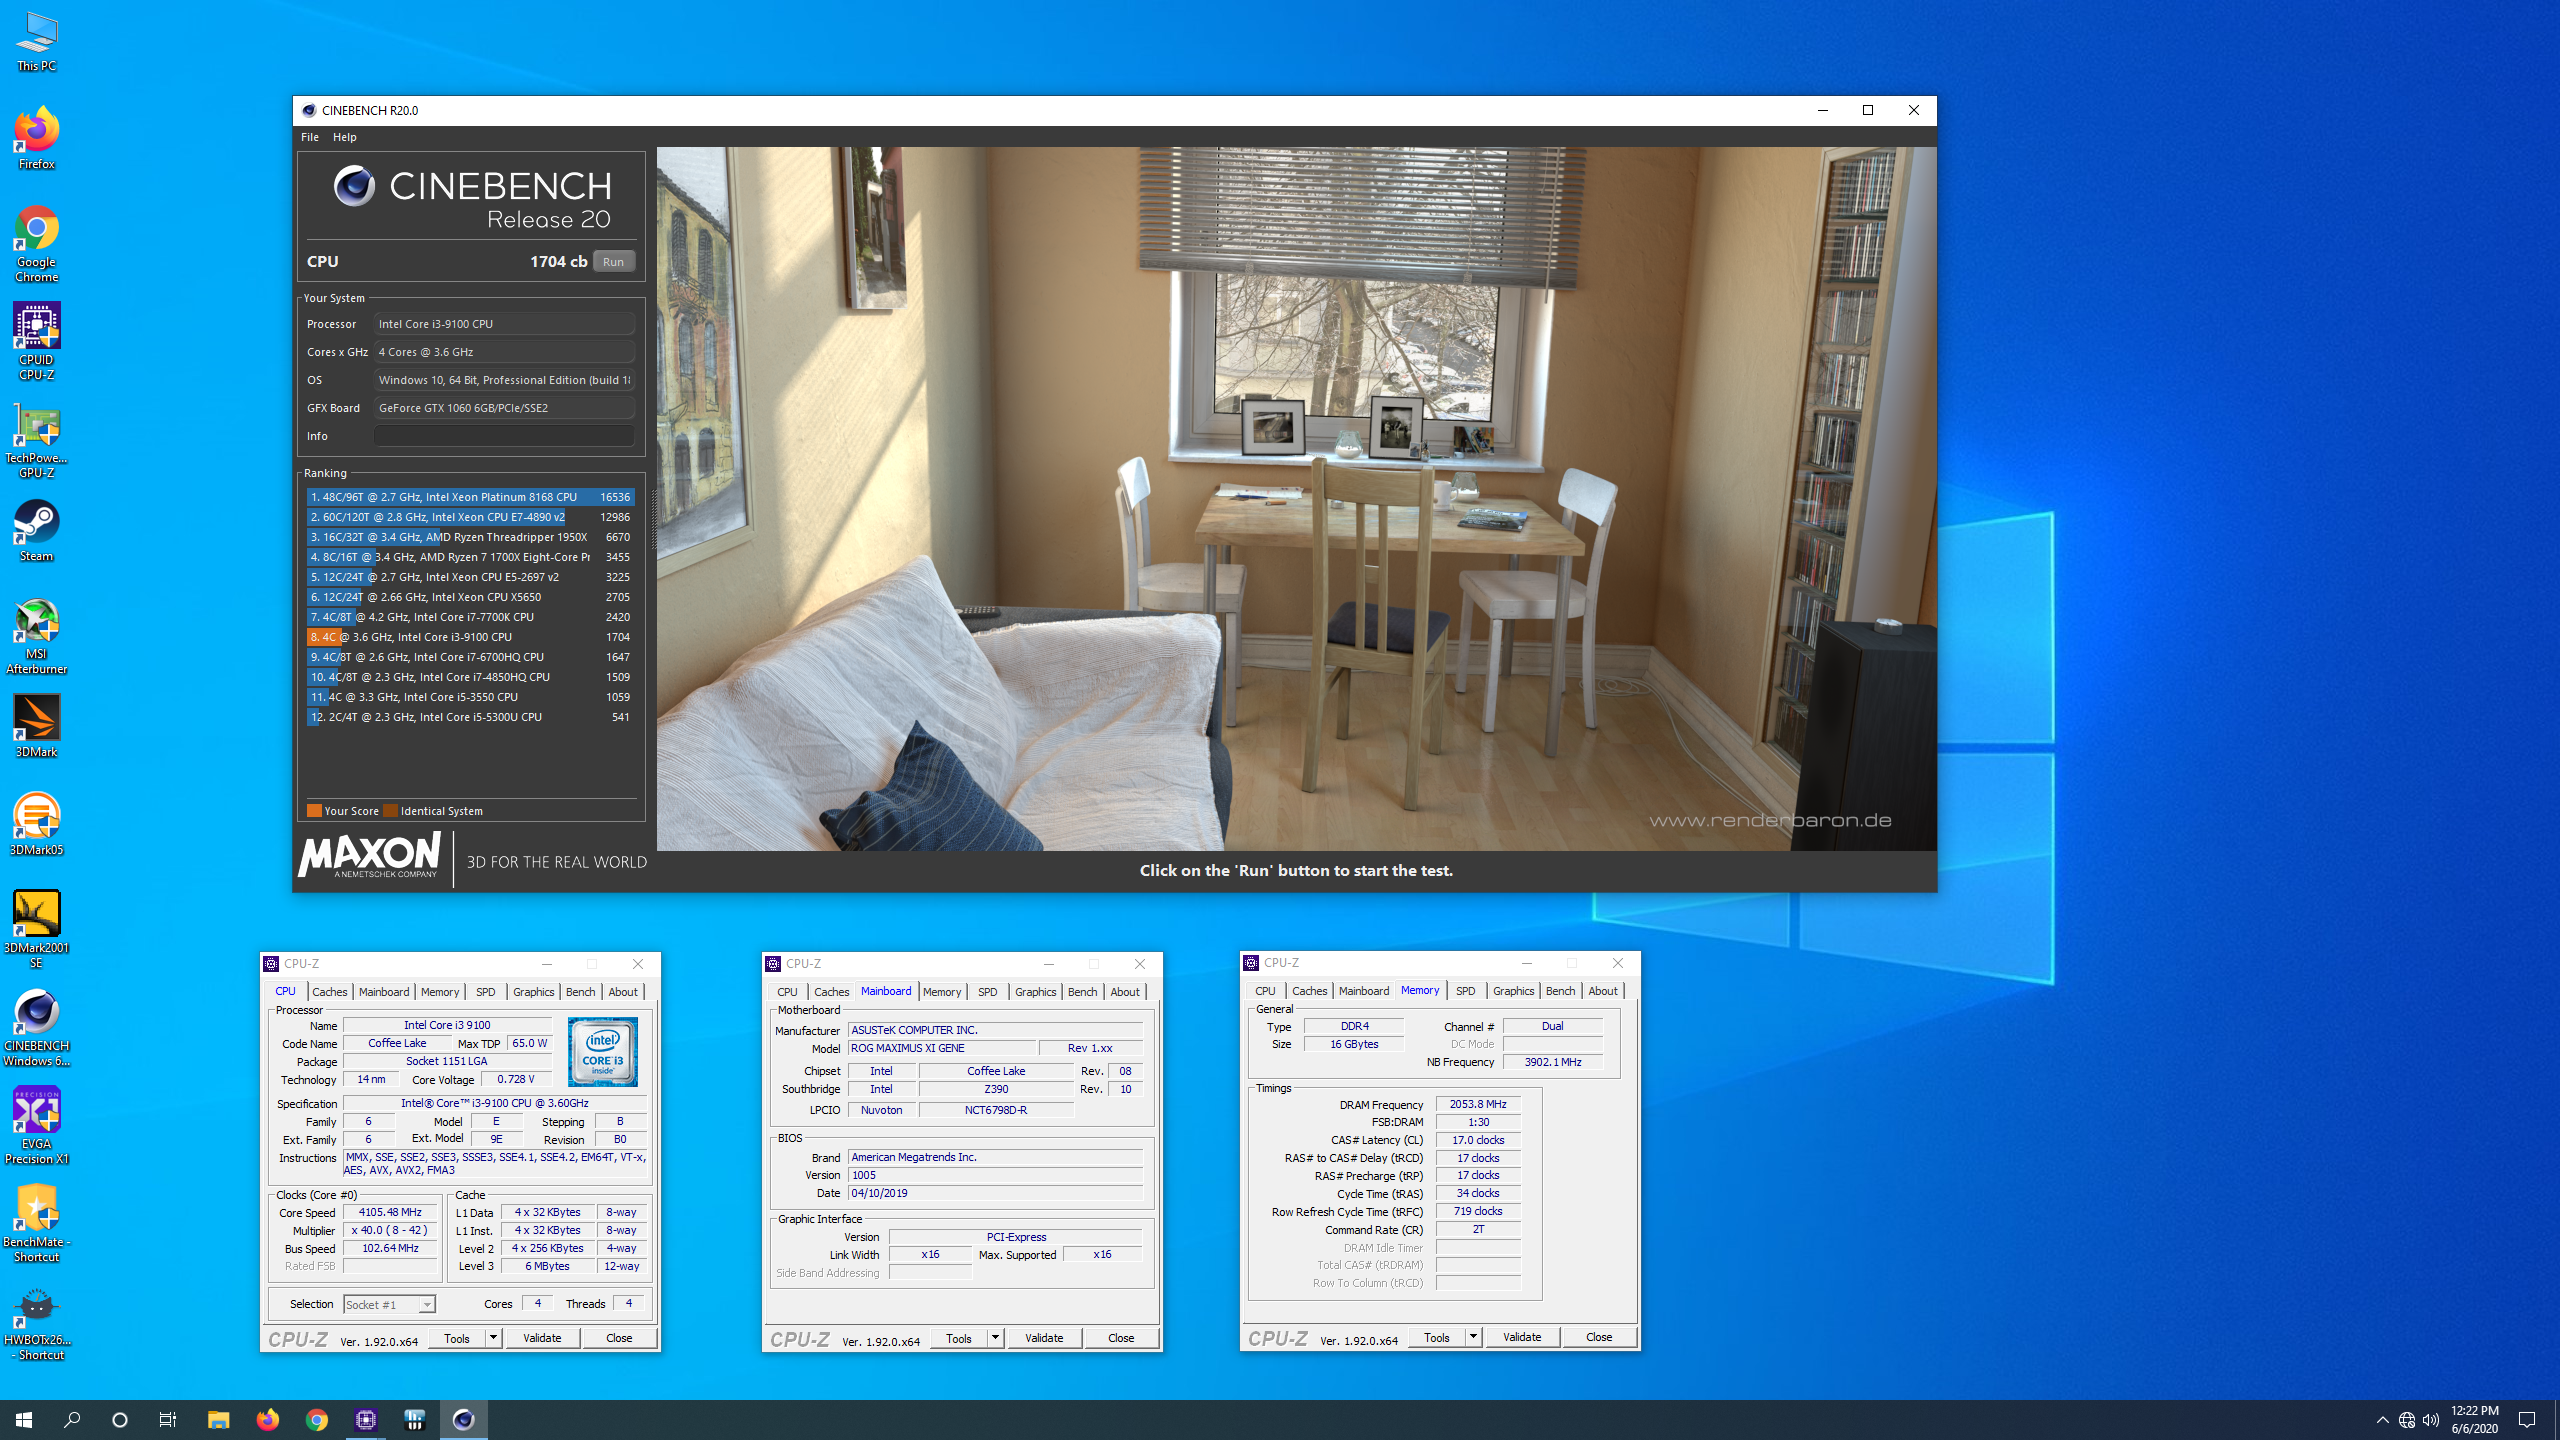Select ranking entry Xeon Platinum 8168 CPU
The width and height of the screenshot is (2560, 1440).
(x=470, y=497)
